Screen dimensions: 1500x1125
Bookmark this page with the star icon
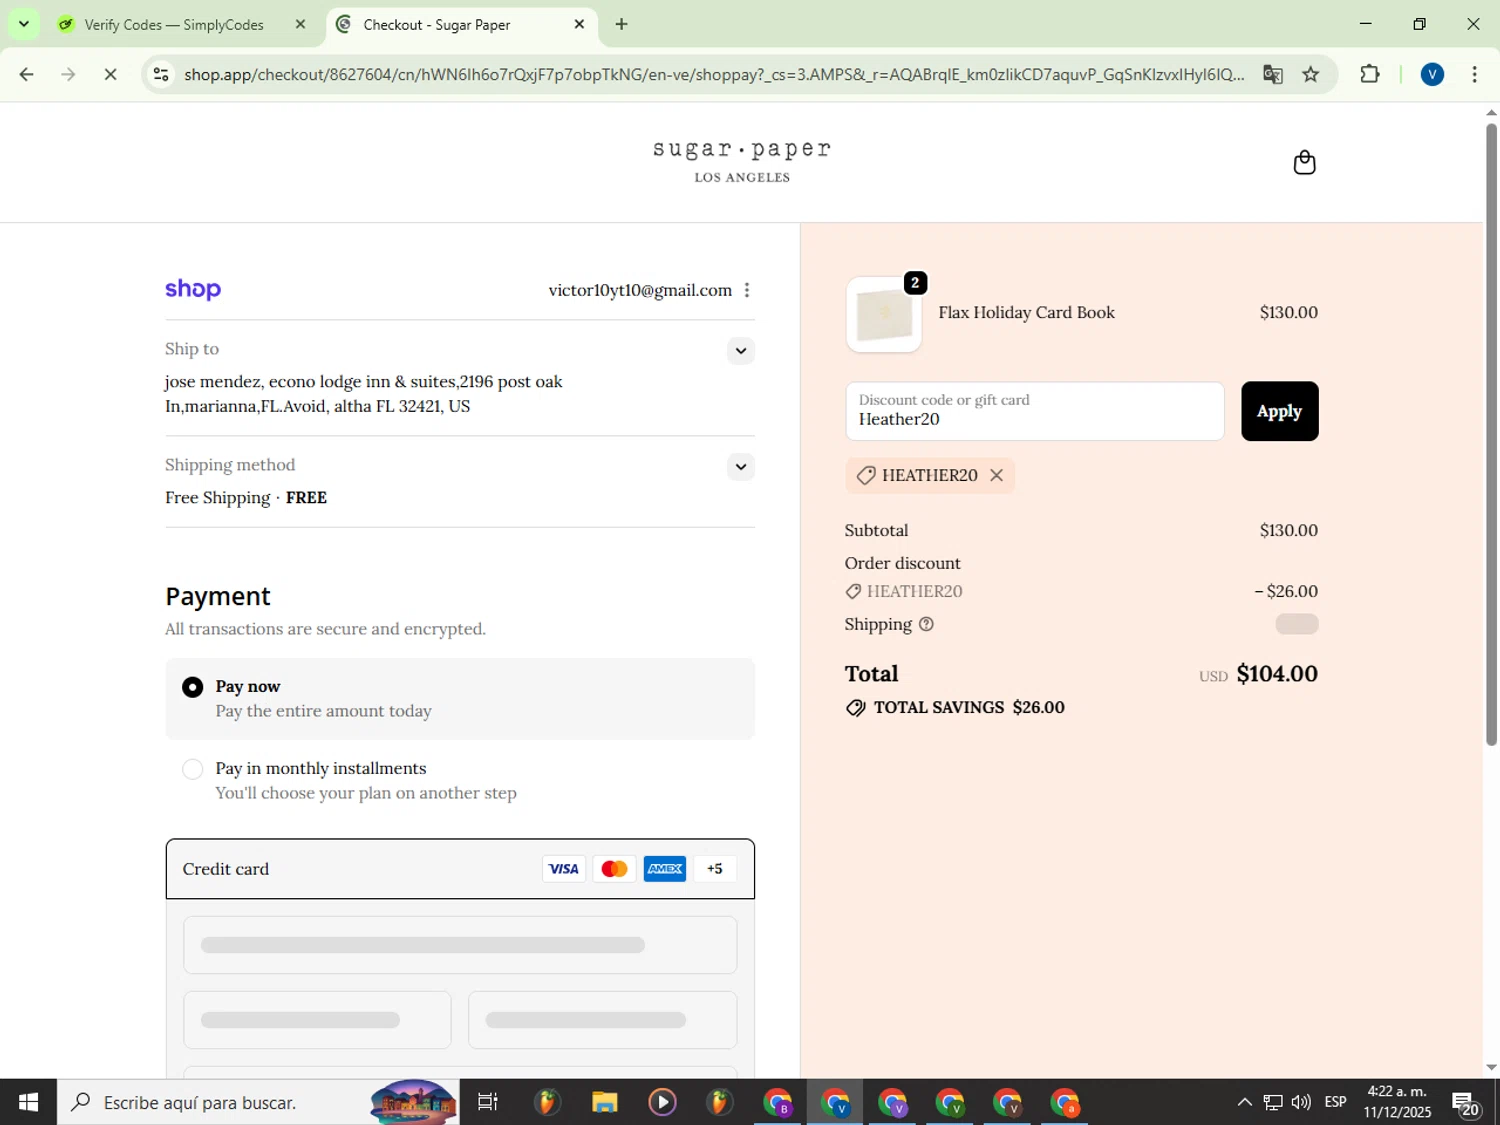[1310, 74]
